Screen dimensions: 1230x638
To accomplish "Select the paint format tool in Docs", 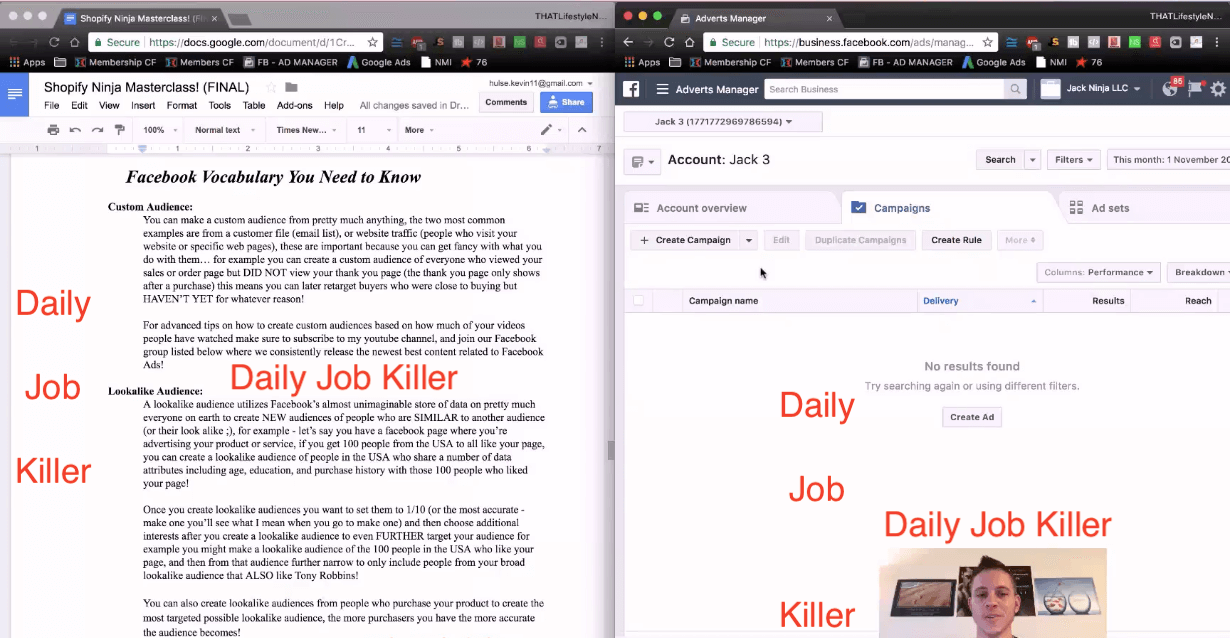I will click(120, 130).
